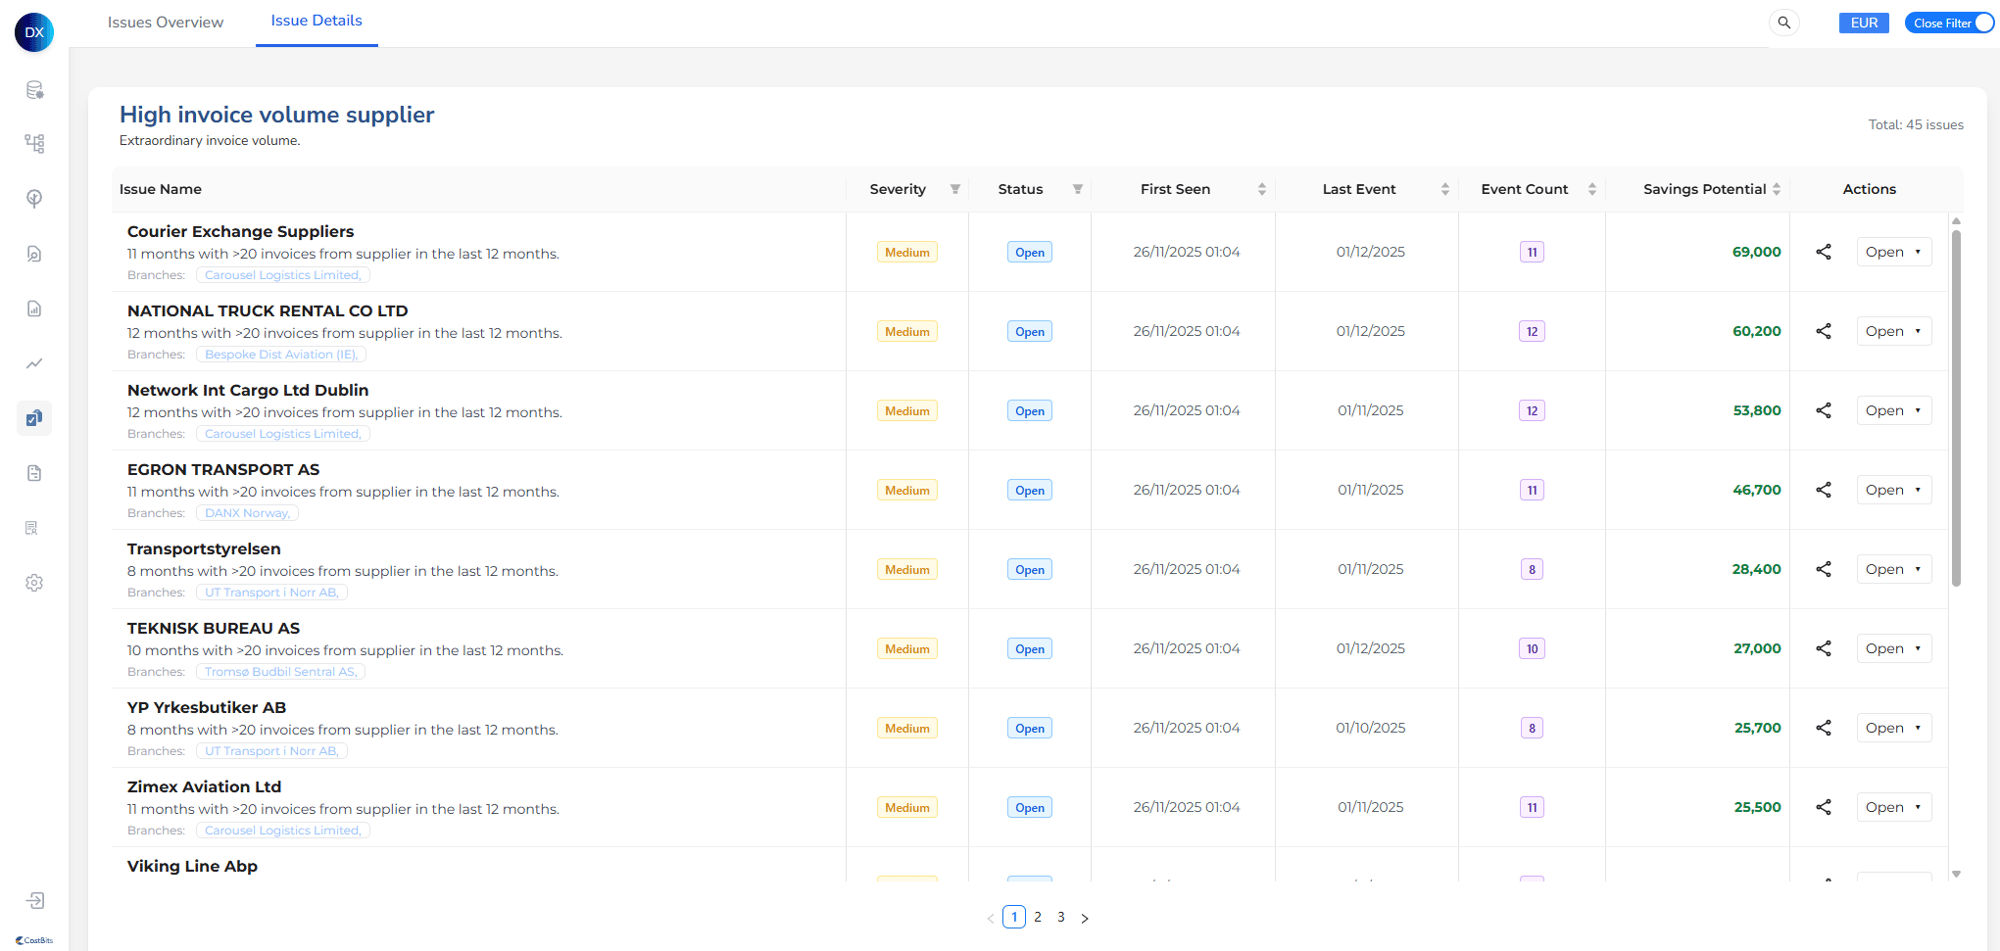This screenshot has width=2000, height=951.
Task: Open the action dropdown for Zimex Aviation Ltd
Action: (1893, 807)
